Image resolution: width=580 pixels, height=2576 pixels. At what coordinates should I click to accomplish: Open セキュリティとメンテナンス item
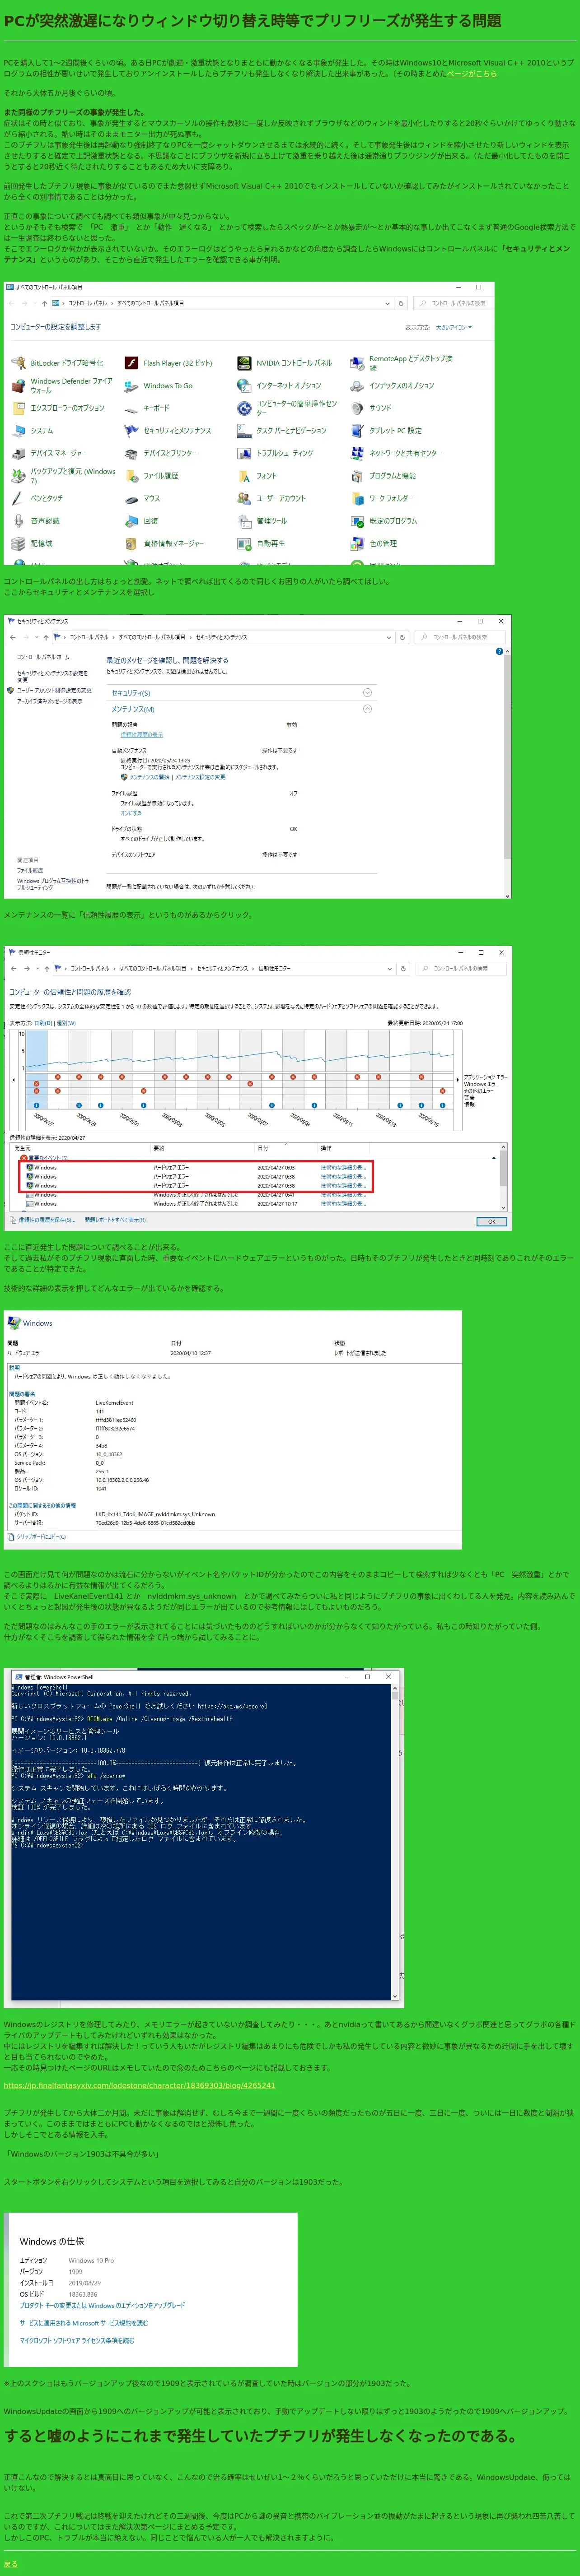click(x=167, y=431)
